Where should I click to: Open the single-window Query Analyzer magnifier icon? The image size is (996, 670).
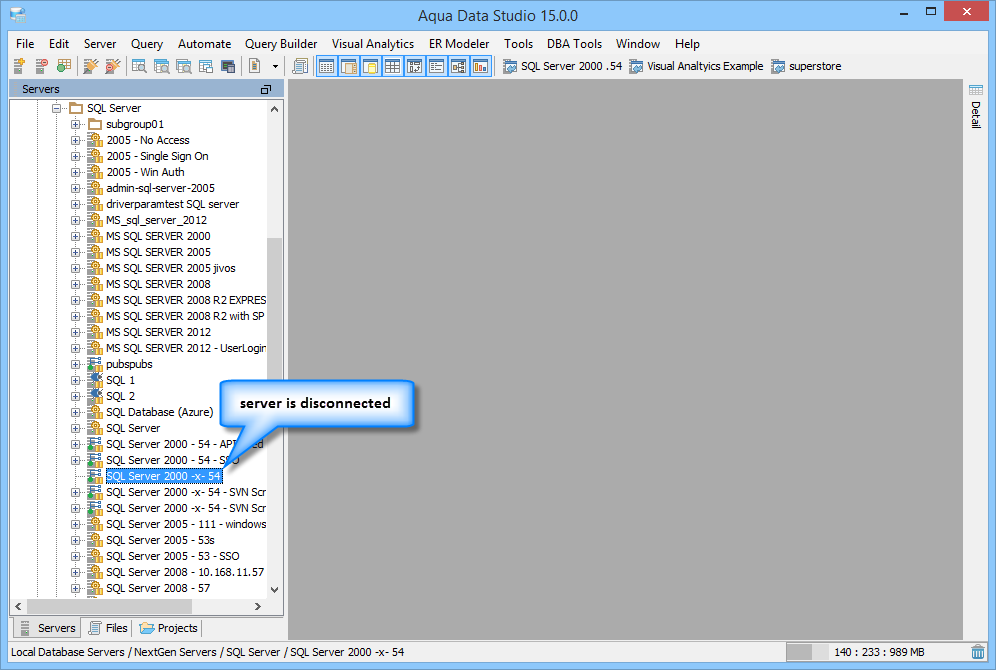click(139, 66)
